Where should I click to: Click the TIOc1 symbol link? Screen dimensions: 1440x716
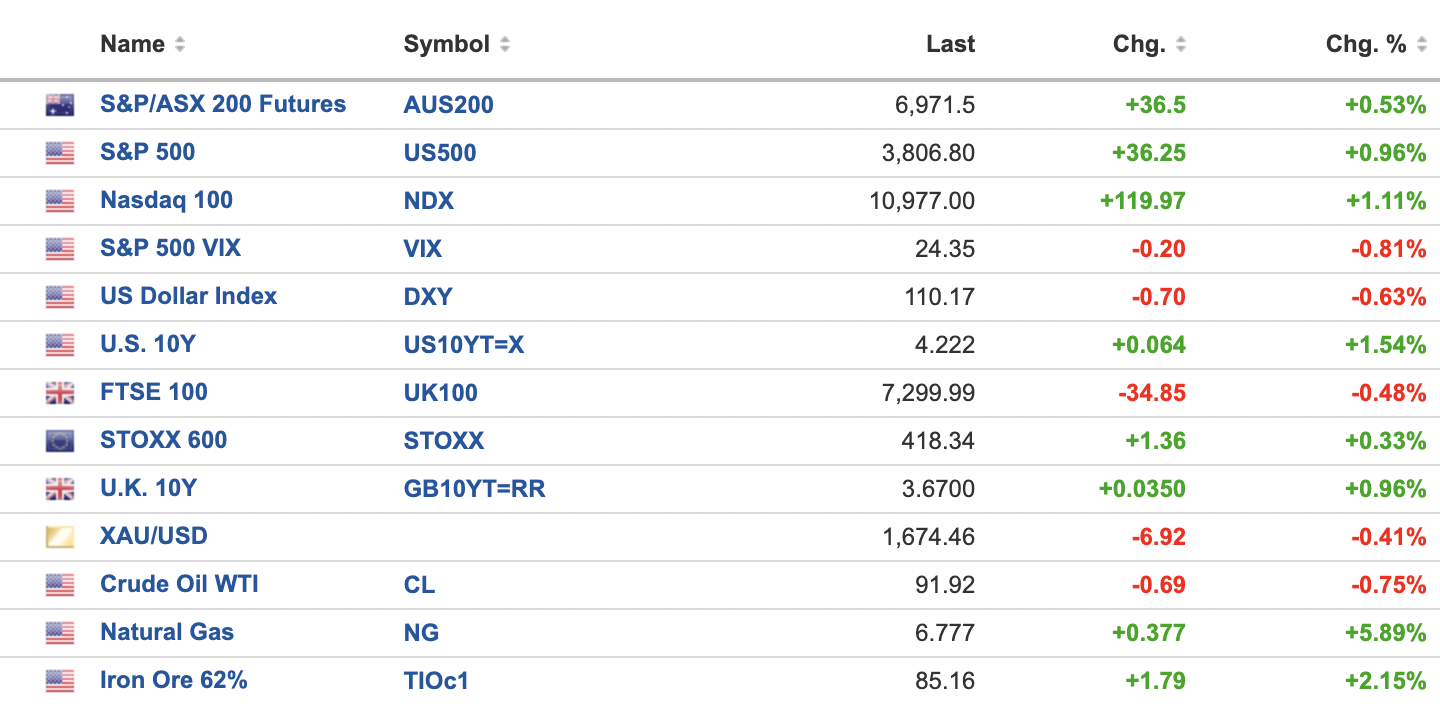click(x=436, y=681)
